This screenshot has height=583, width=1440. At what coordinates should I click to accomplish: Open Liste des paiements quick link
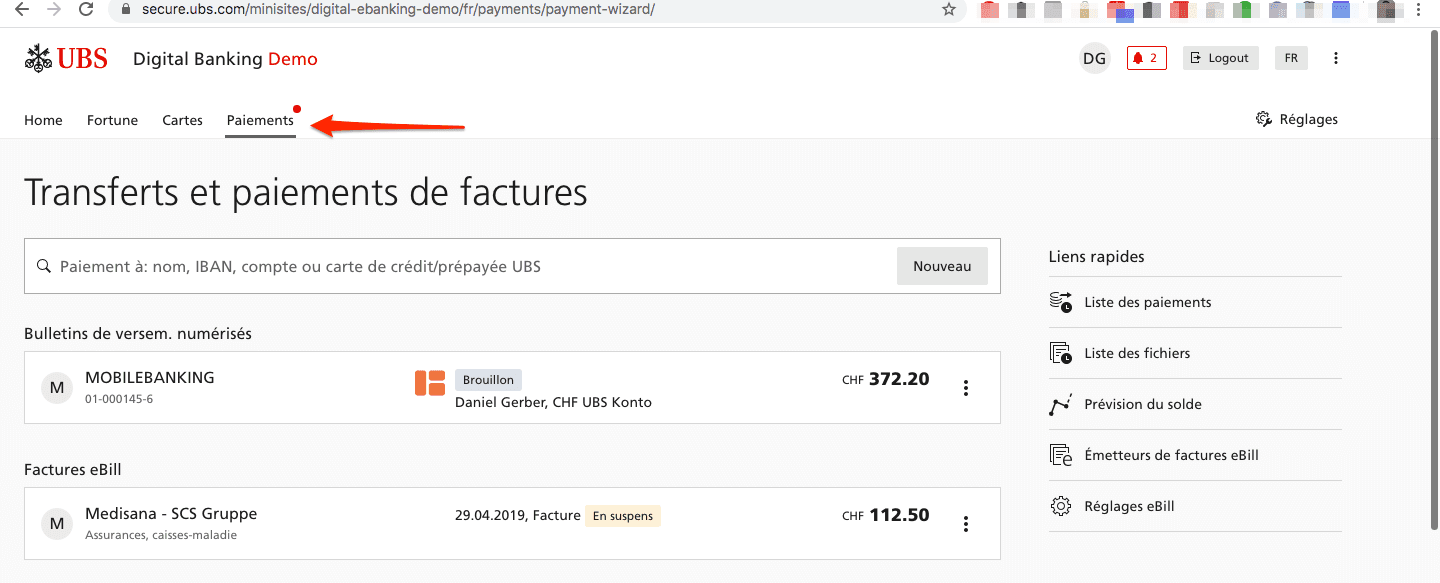(x=1148, y=302)
